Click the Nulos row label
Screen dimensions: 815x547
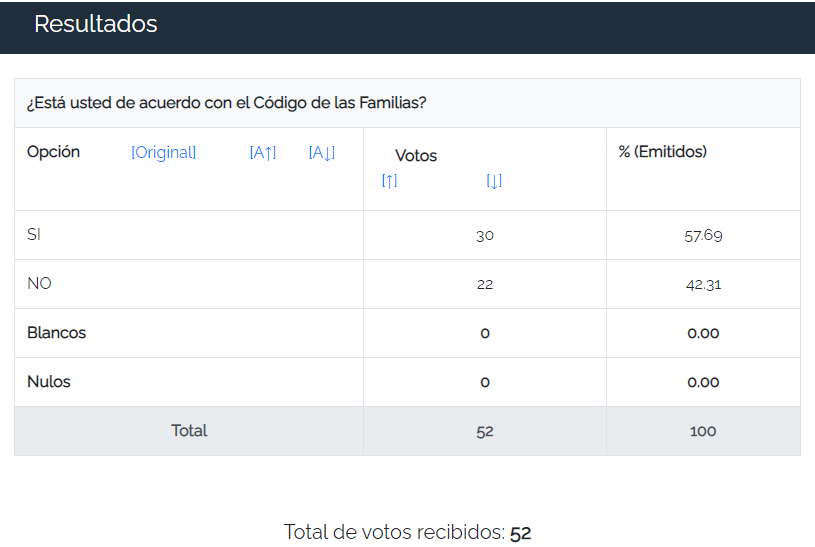click(x=49, y=382)
